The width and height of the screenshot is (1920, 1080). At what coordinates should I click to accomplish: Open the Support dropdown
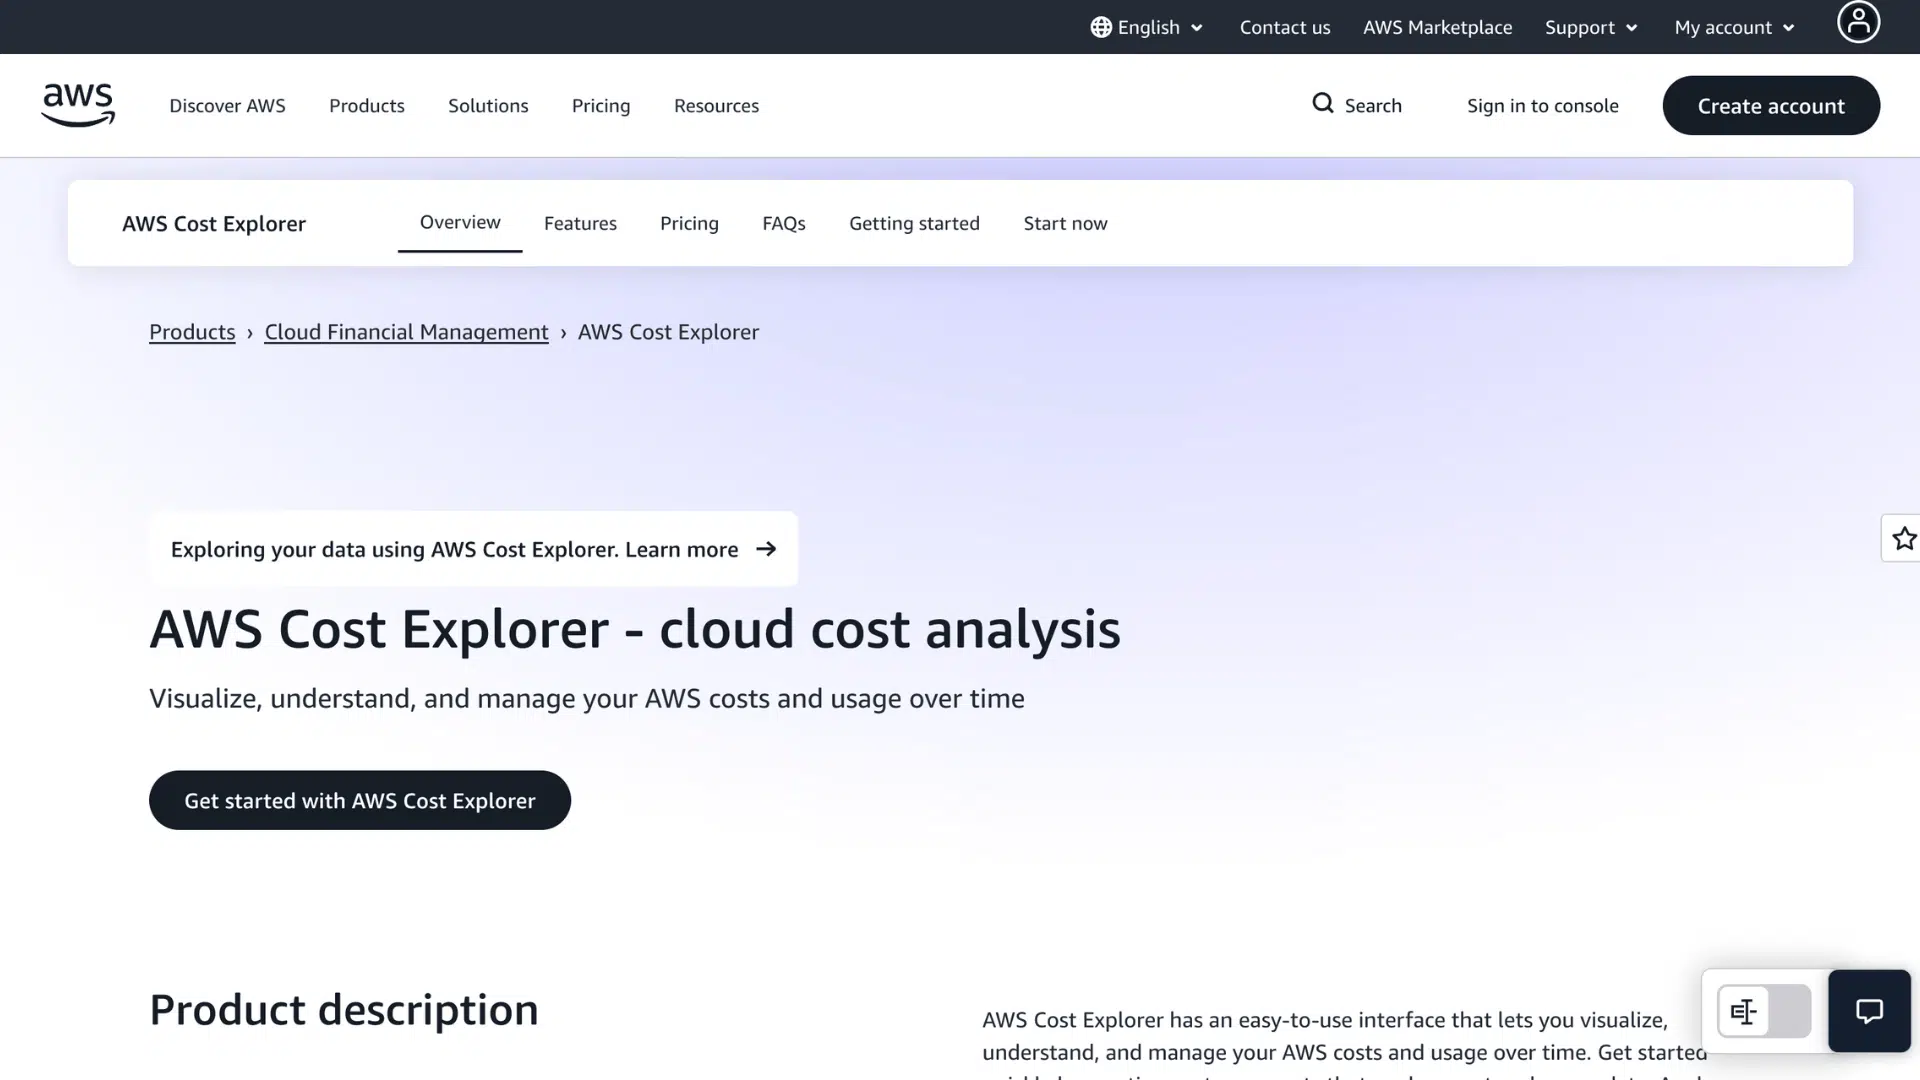coord(1591,27)
